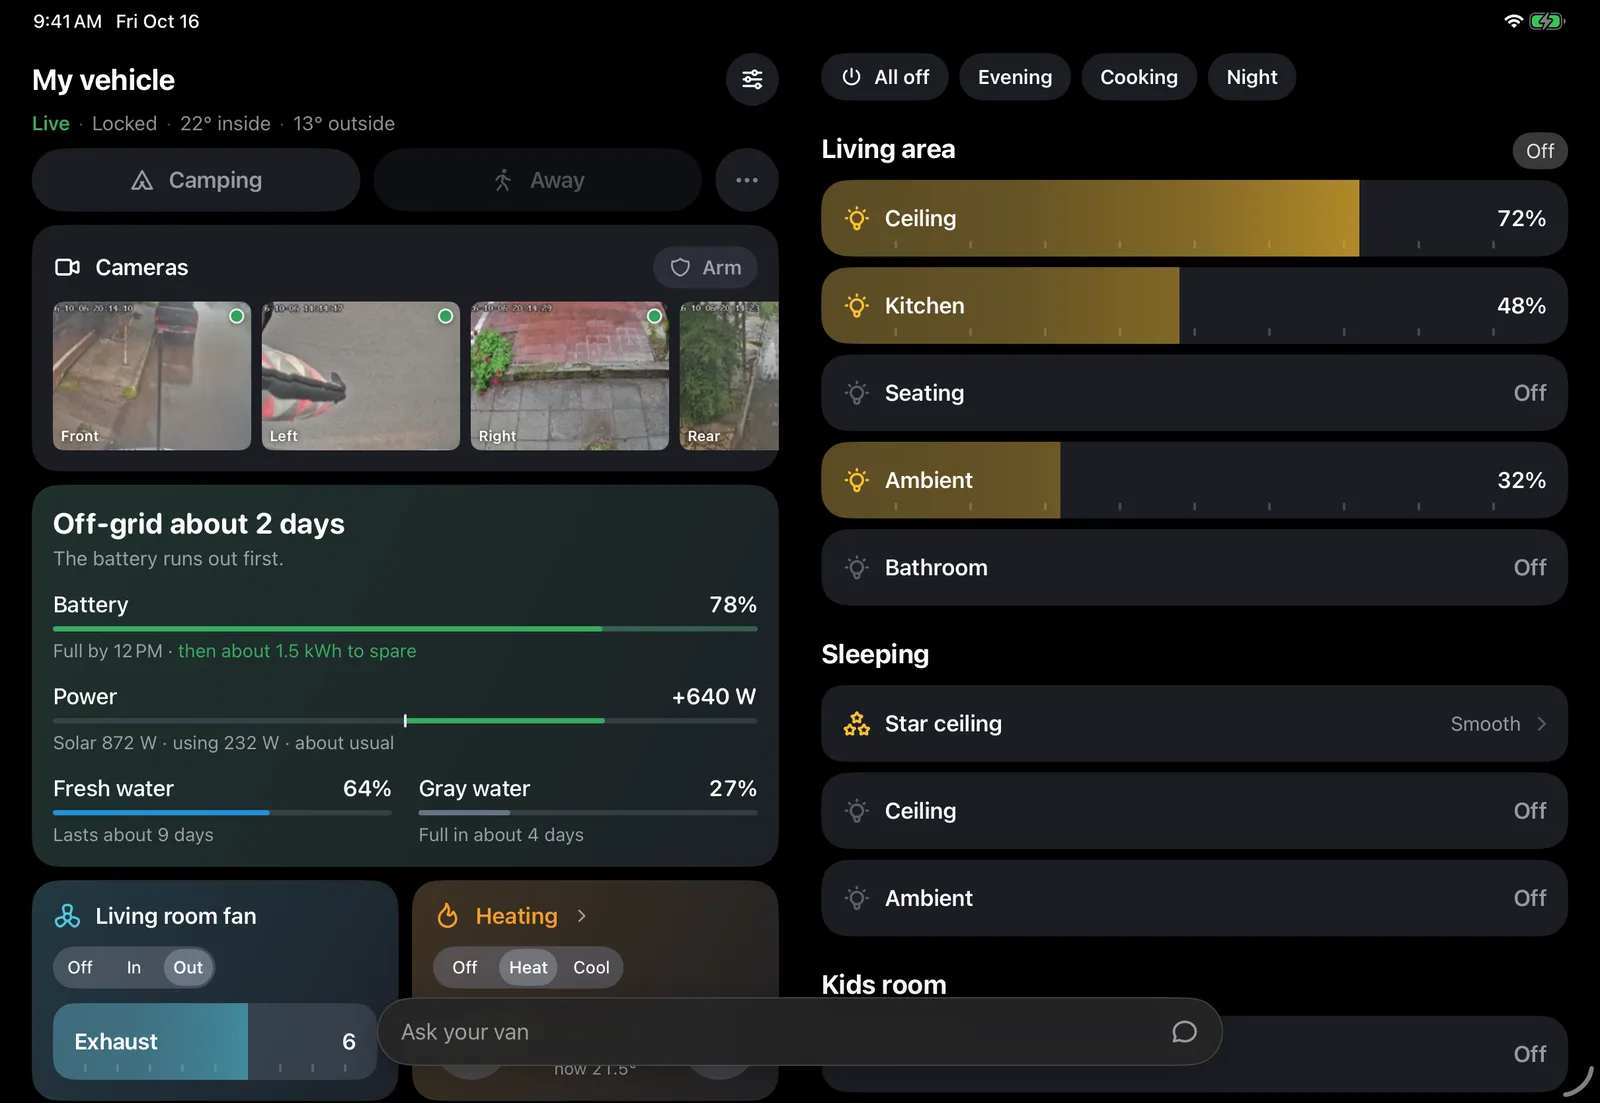Adjust the Exhaust fan speed slider
The image size is (1600, 1103).
click(x=215, y=1041)
